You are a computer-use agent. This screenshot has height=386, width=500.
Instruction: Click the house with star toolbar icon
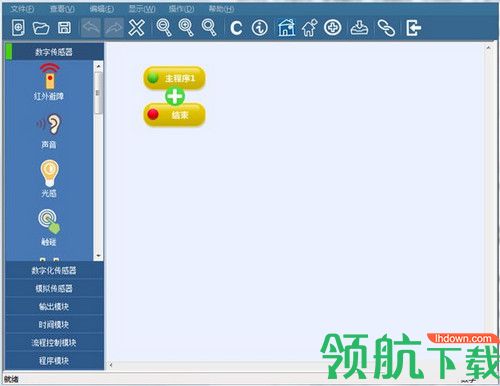[310, 28]
